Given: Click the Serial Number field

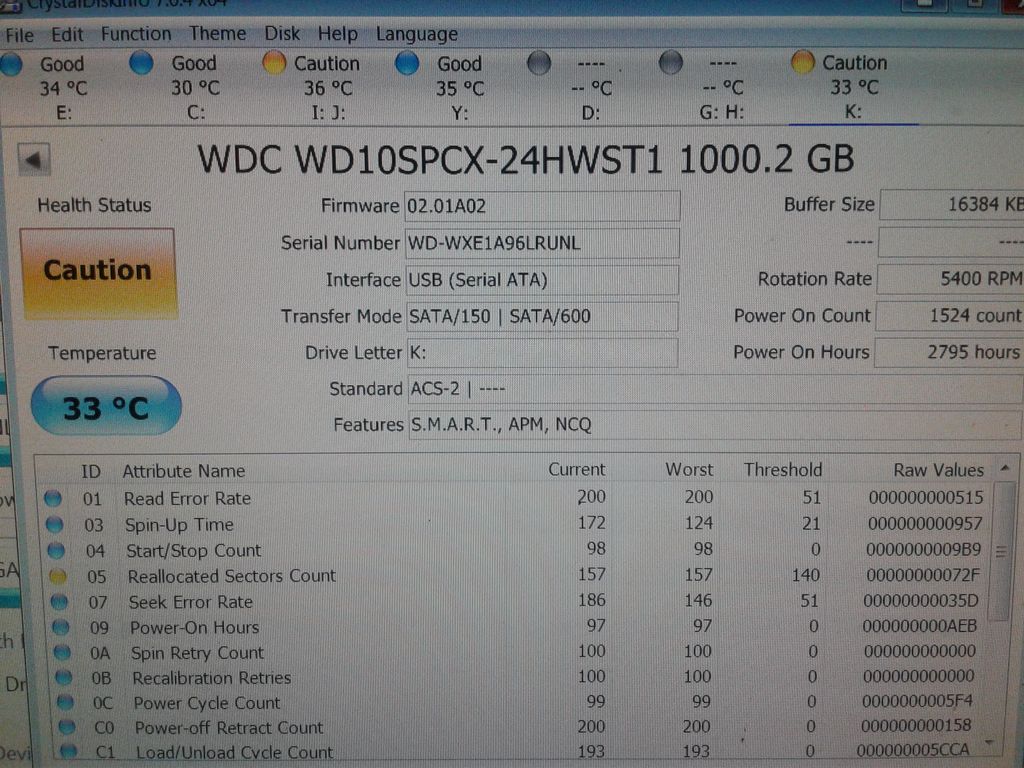Looking at the screenshot, I should click(542, 243).
